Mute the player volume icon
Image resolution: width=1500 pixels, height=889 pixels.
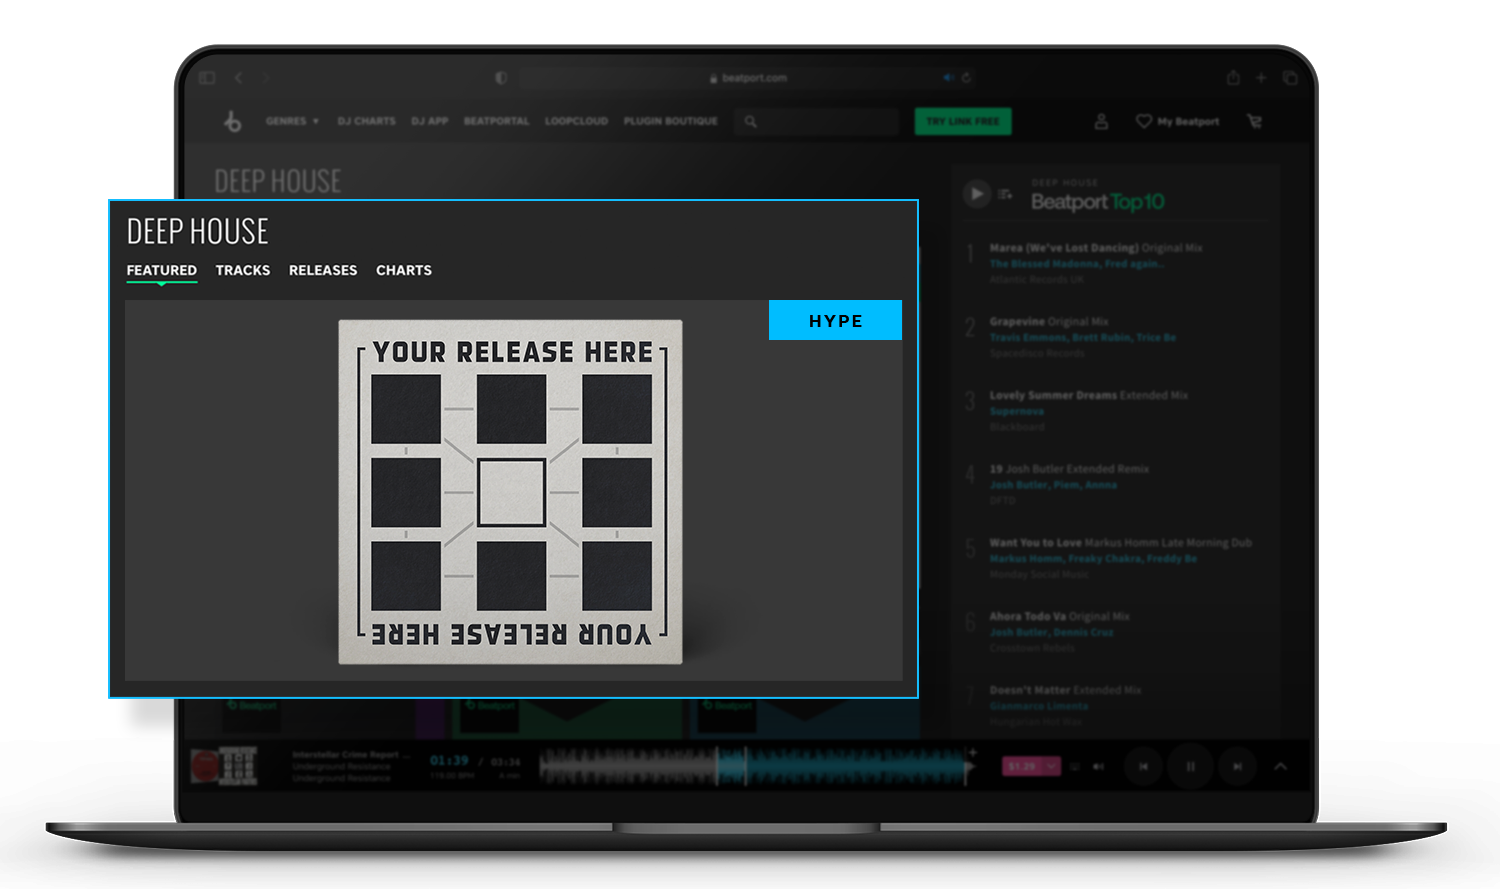pos(1098,766)
